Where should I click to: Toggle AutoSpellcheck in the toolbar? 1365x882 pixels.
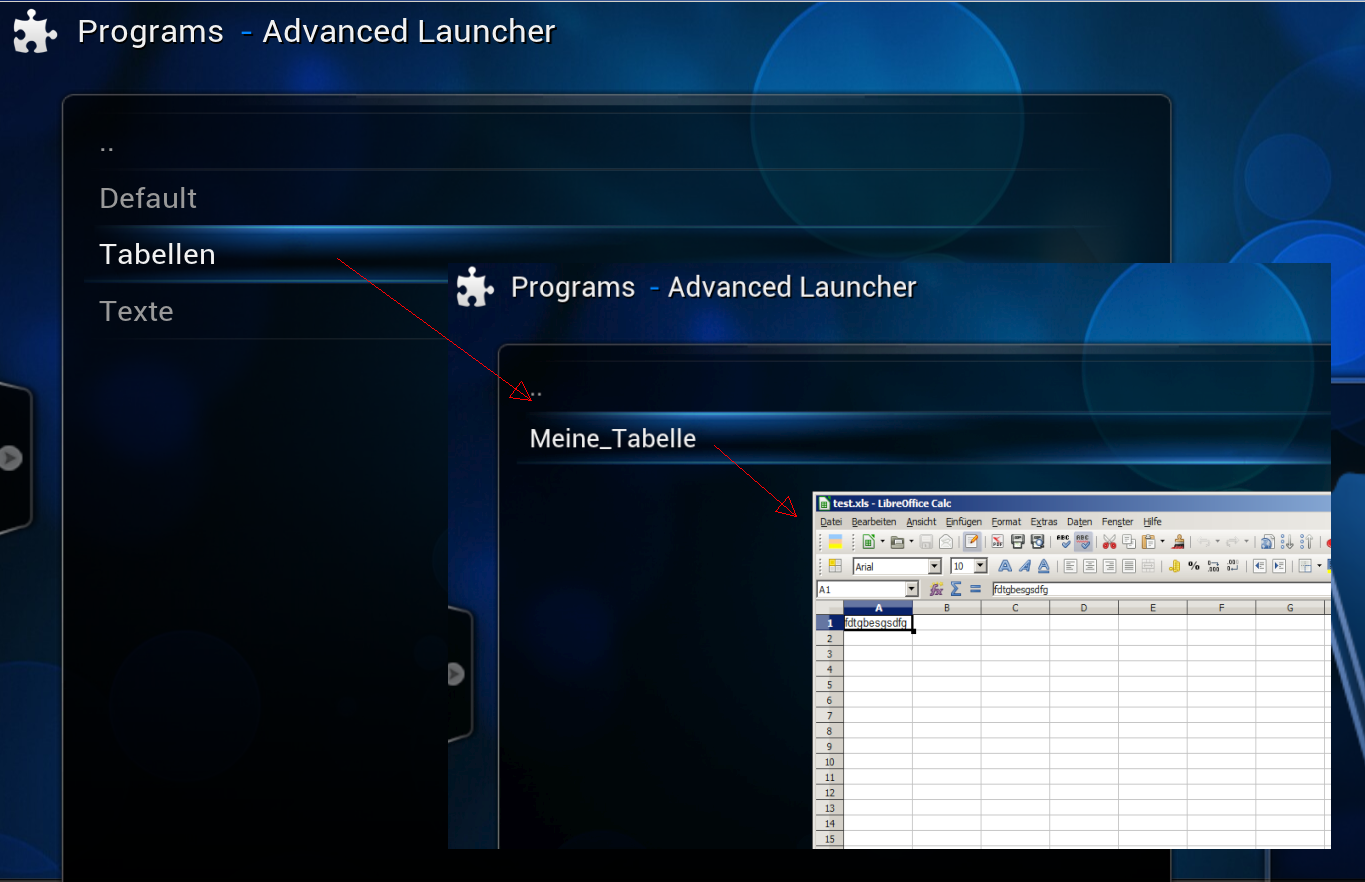coord(1083,542)
